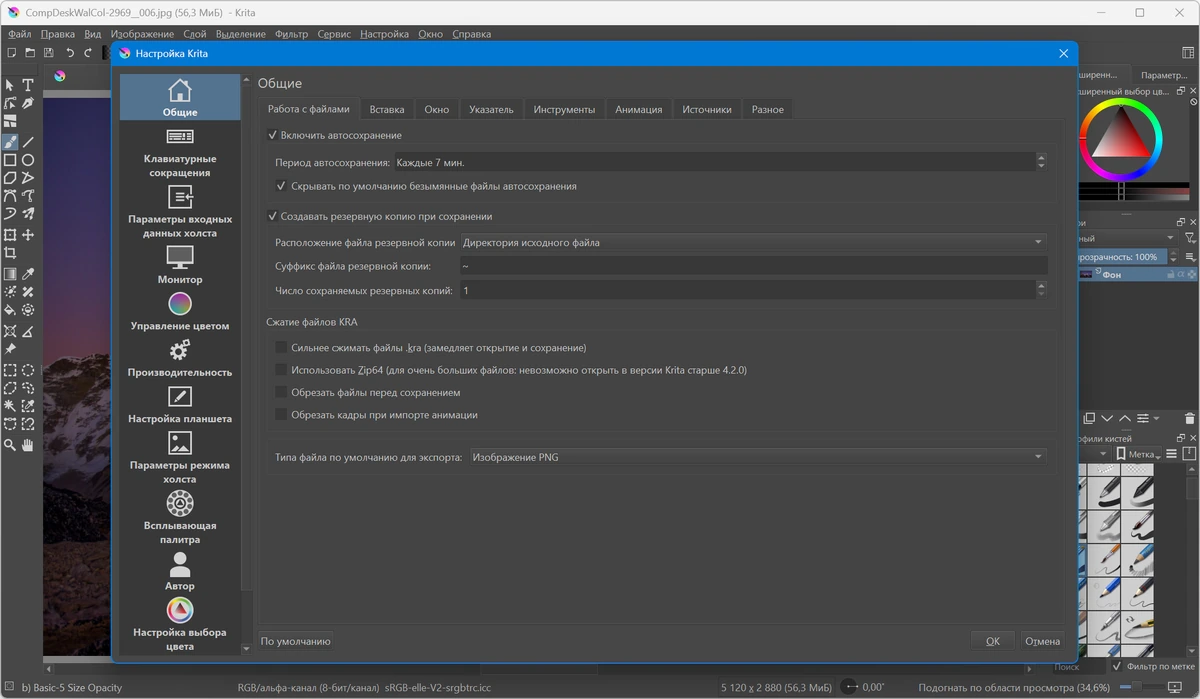1200x699 pixels.
Task: Choose the Measure tool
Action: (x=29, y=330)
